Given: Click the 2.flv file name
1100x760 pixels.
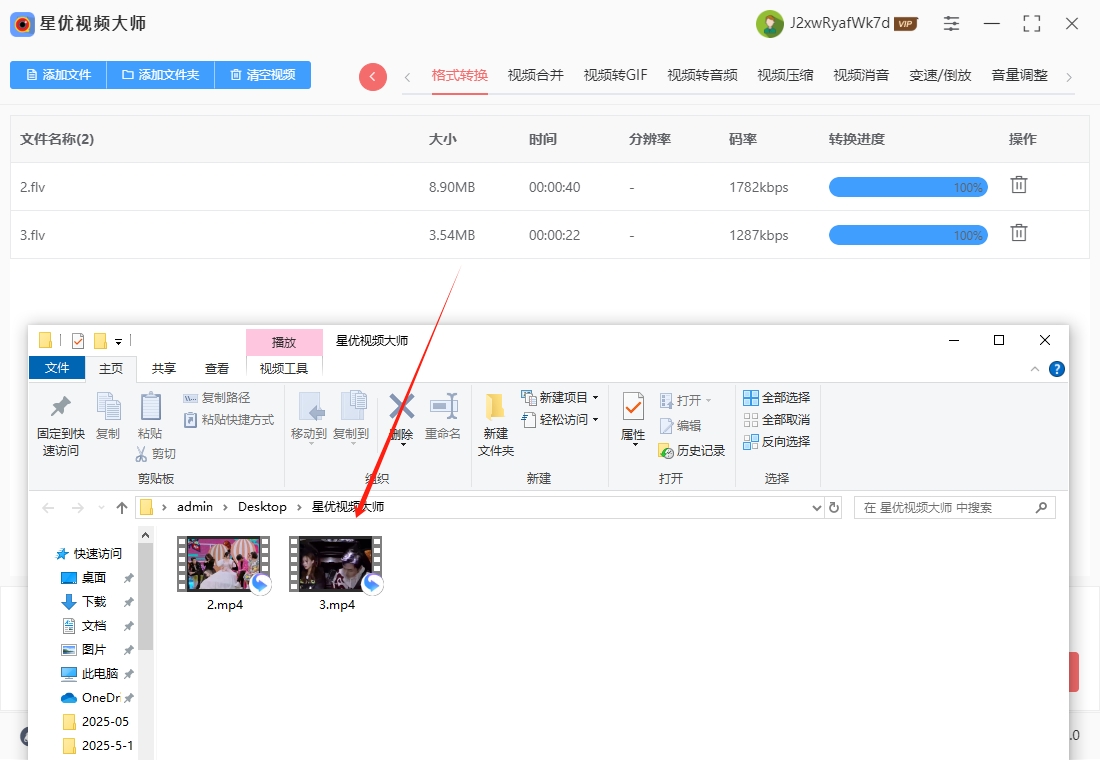Looking at the screenshot, I should [x=32, y=187].
